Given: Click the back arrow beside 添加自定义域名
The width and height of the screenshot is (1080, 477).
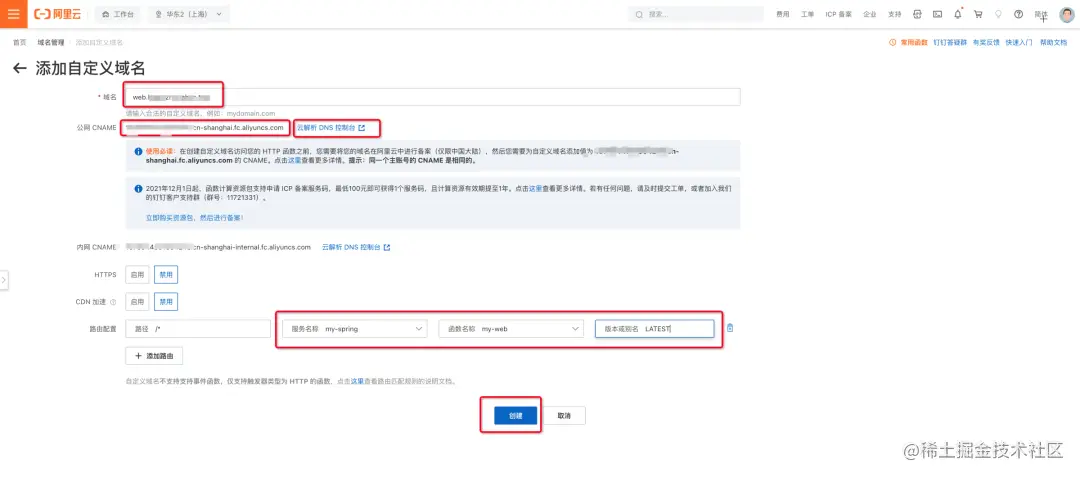Looking at the screenshot, I should 20,68.
